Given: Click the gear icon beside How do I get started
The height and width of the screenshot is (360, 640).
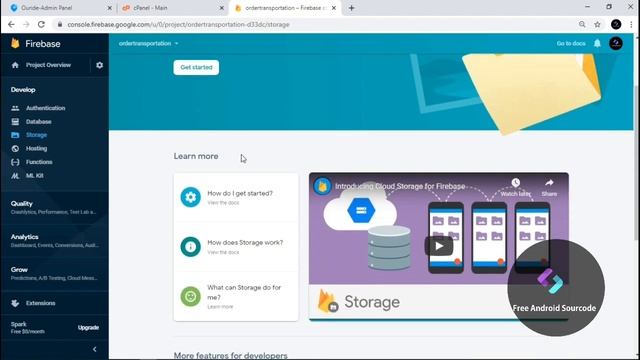Looking at the screenshot, I should pyautogui.click(x=191, y=197).
